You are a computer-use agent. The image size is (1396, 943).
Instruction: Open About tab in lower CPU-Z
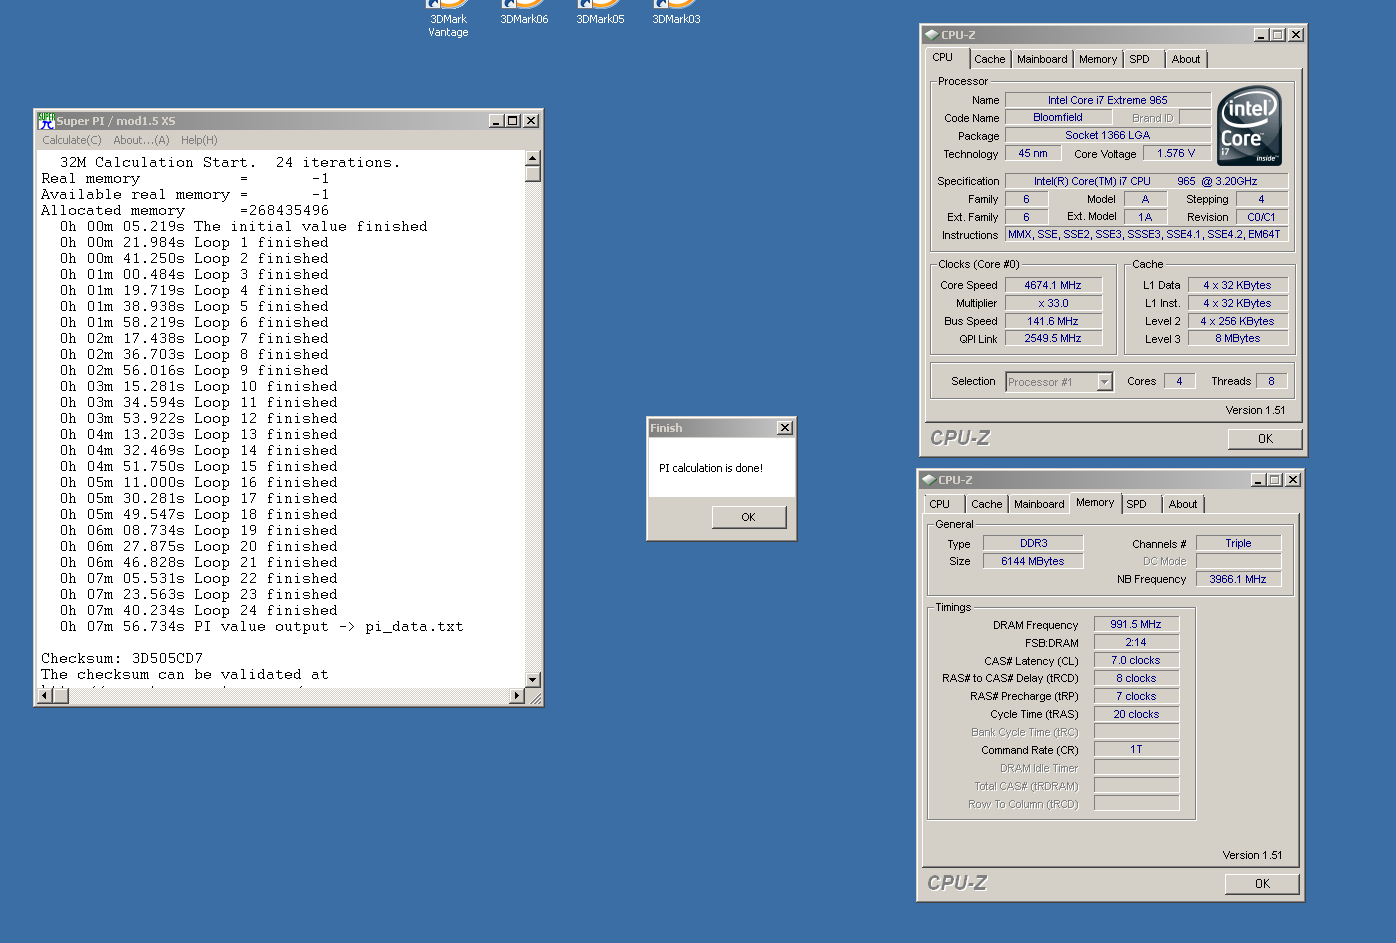pyautogui.click(x=1183, y=504)
